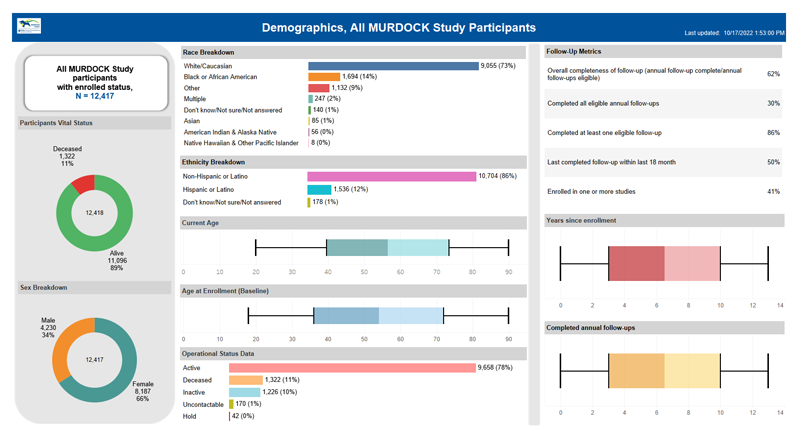Select the Active status bar
Image resolution: width=800 pixels, height=437 pixels.
(x=352, y=368)
